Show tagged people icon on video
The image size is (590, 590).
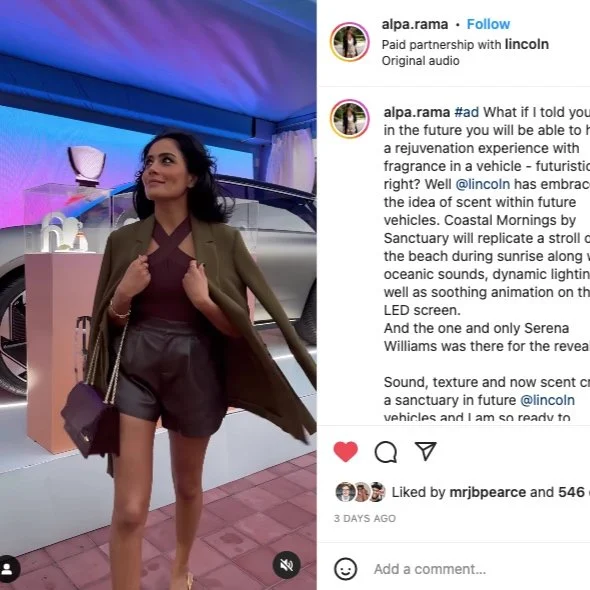click(7, 568)
